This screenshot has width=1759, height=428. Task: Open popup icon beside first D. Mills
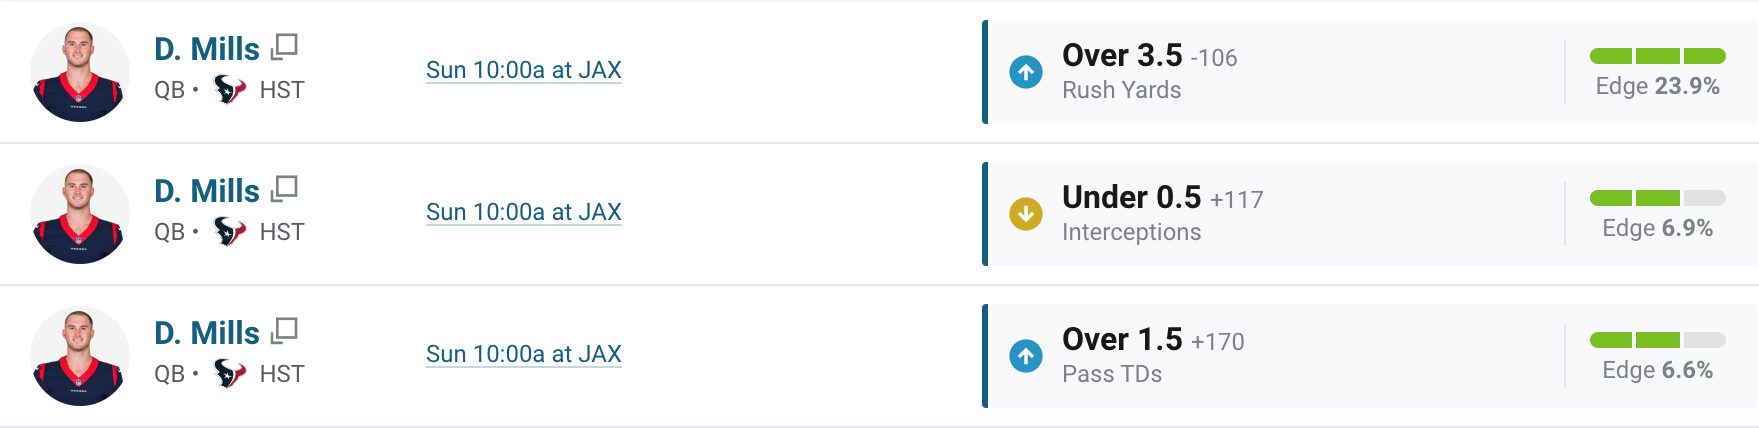click(x=285, y=46)
